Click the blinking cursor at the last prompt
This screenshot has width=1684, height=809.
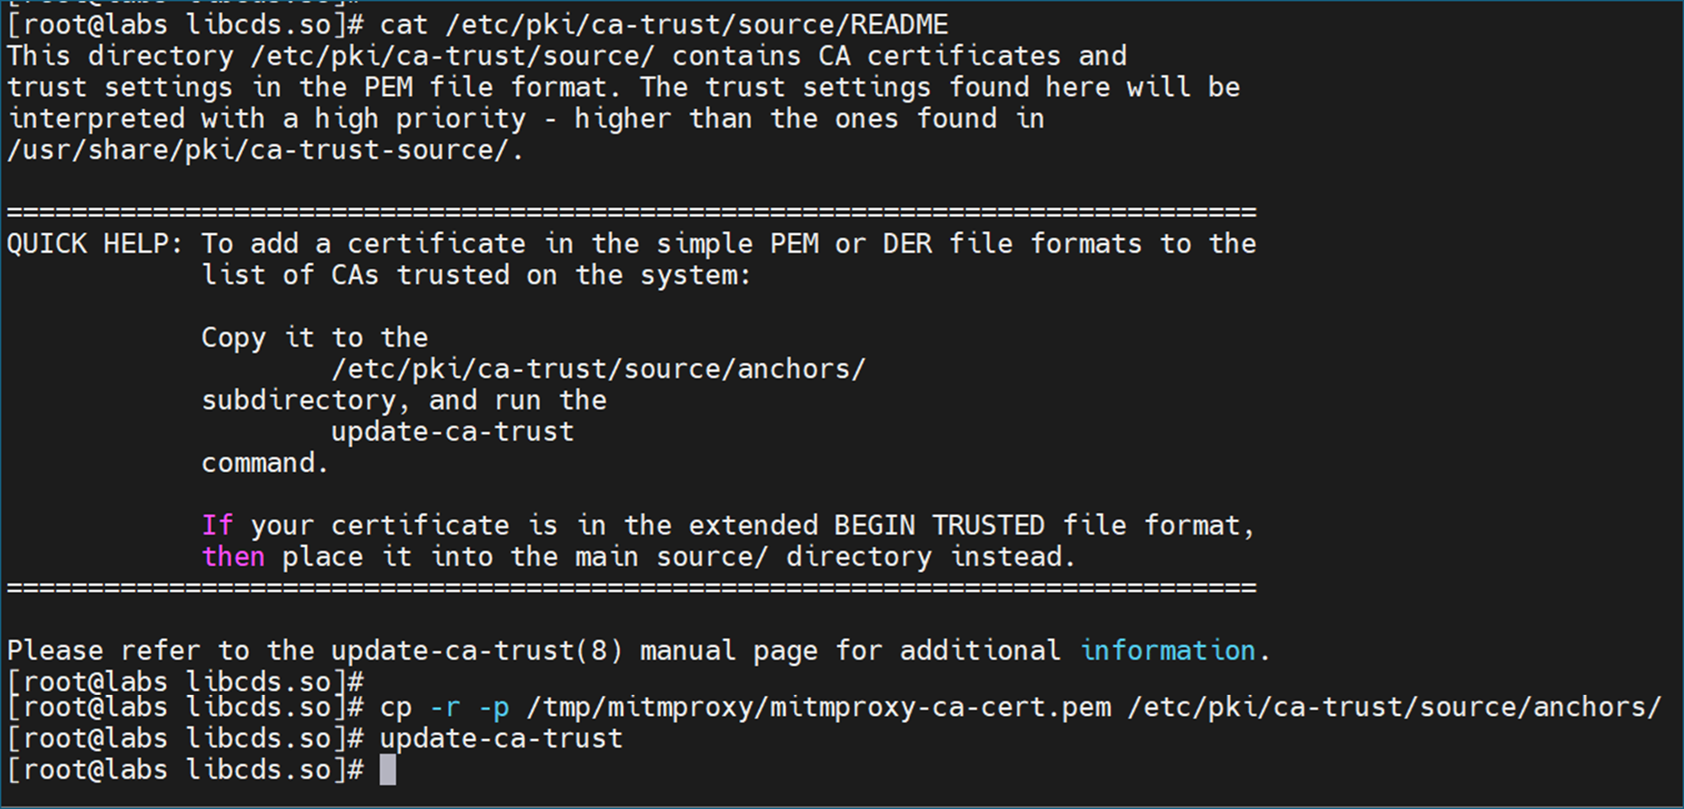[388, 770]
